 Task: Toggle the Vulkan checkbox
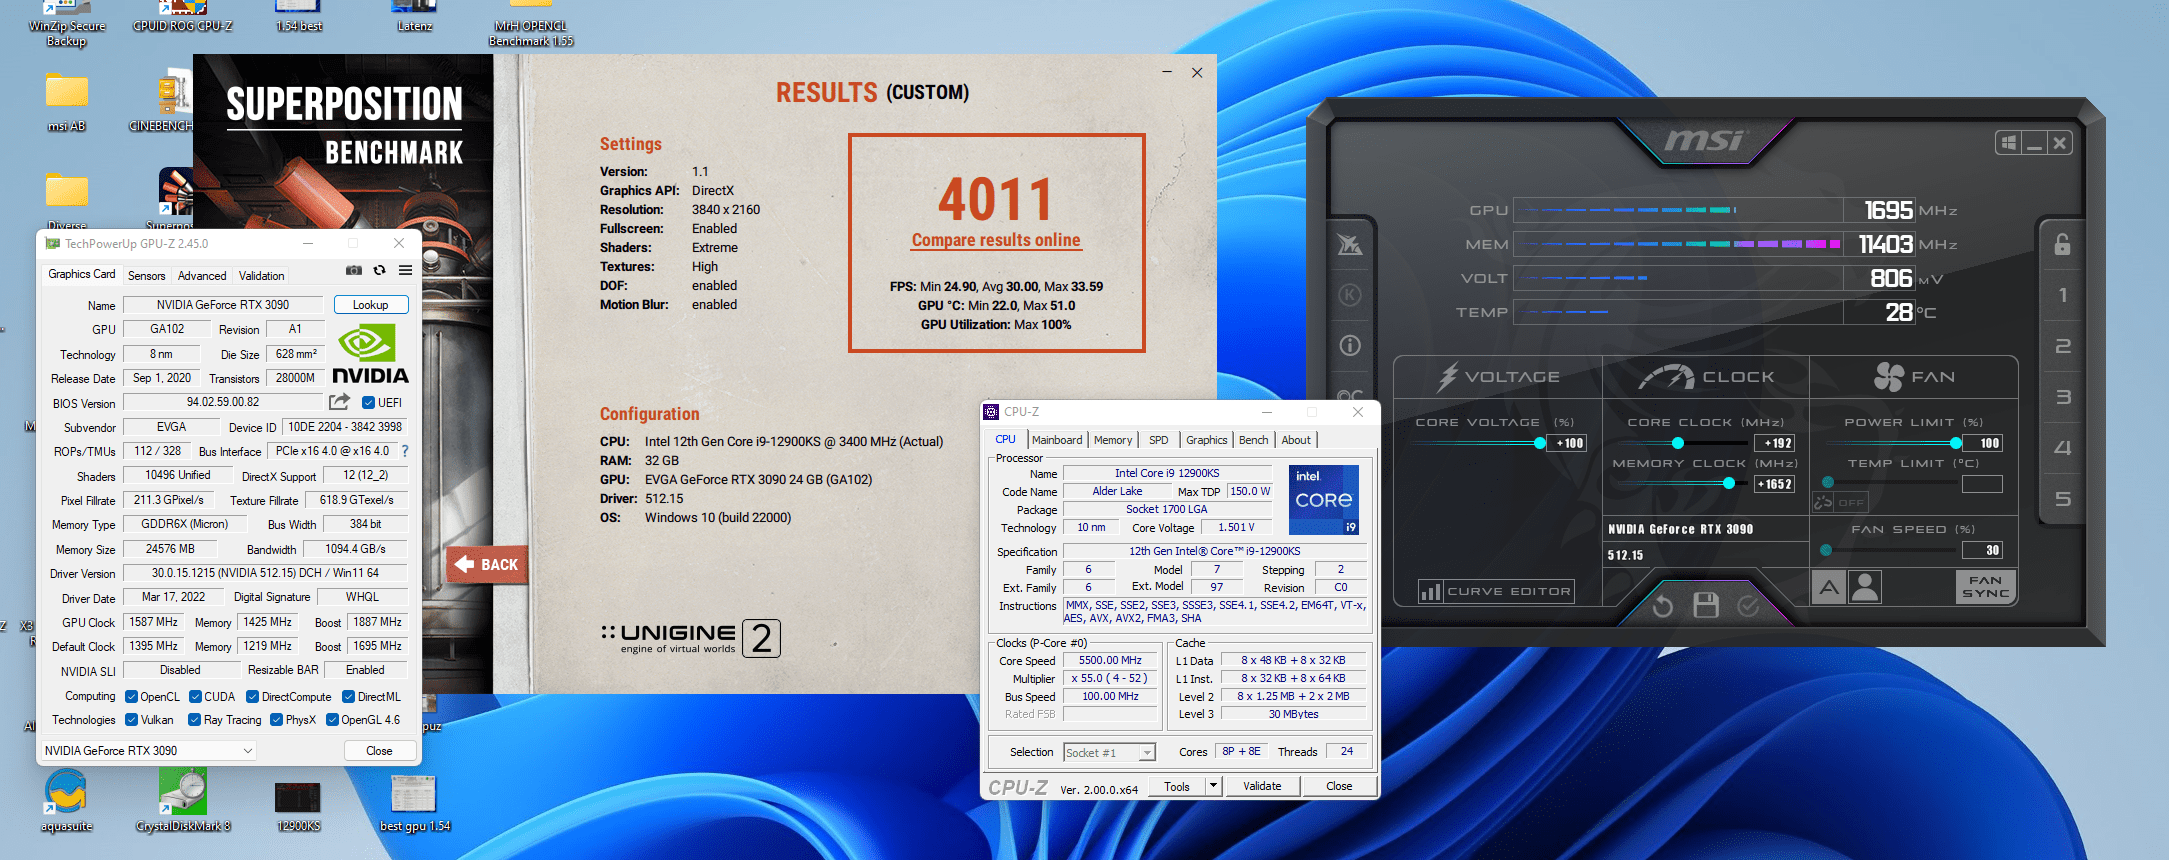[x=131, y=720]
